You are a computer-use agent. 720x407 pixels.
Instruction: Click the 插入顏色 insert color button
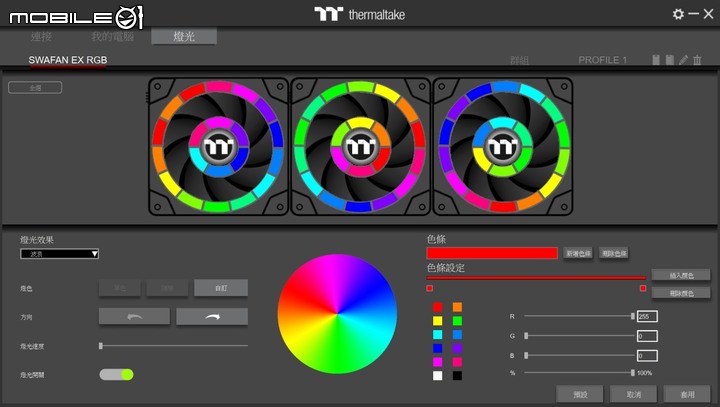point(681,275)
